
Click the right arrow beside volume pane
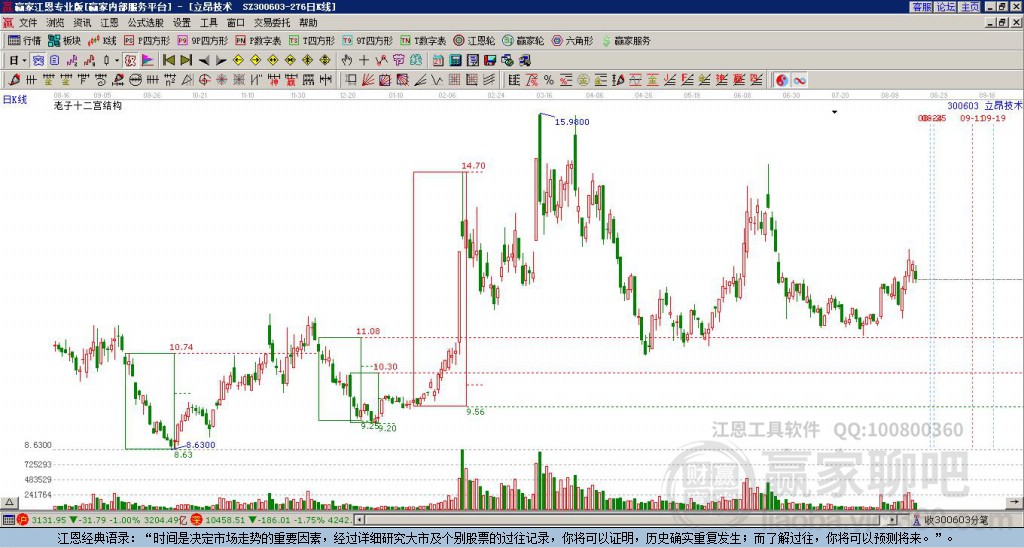point(1014,502)
